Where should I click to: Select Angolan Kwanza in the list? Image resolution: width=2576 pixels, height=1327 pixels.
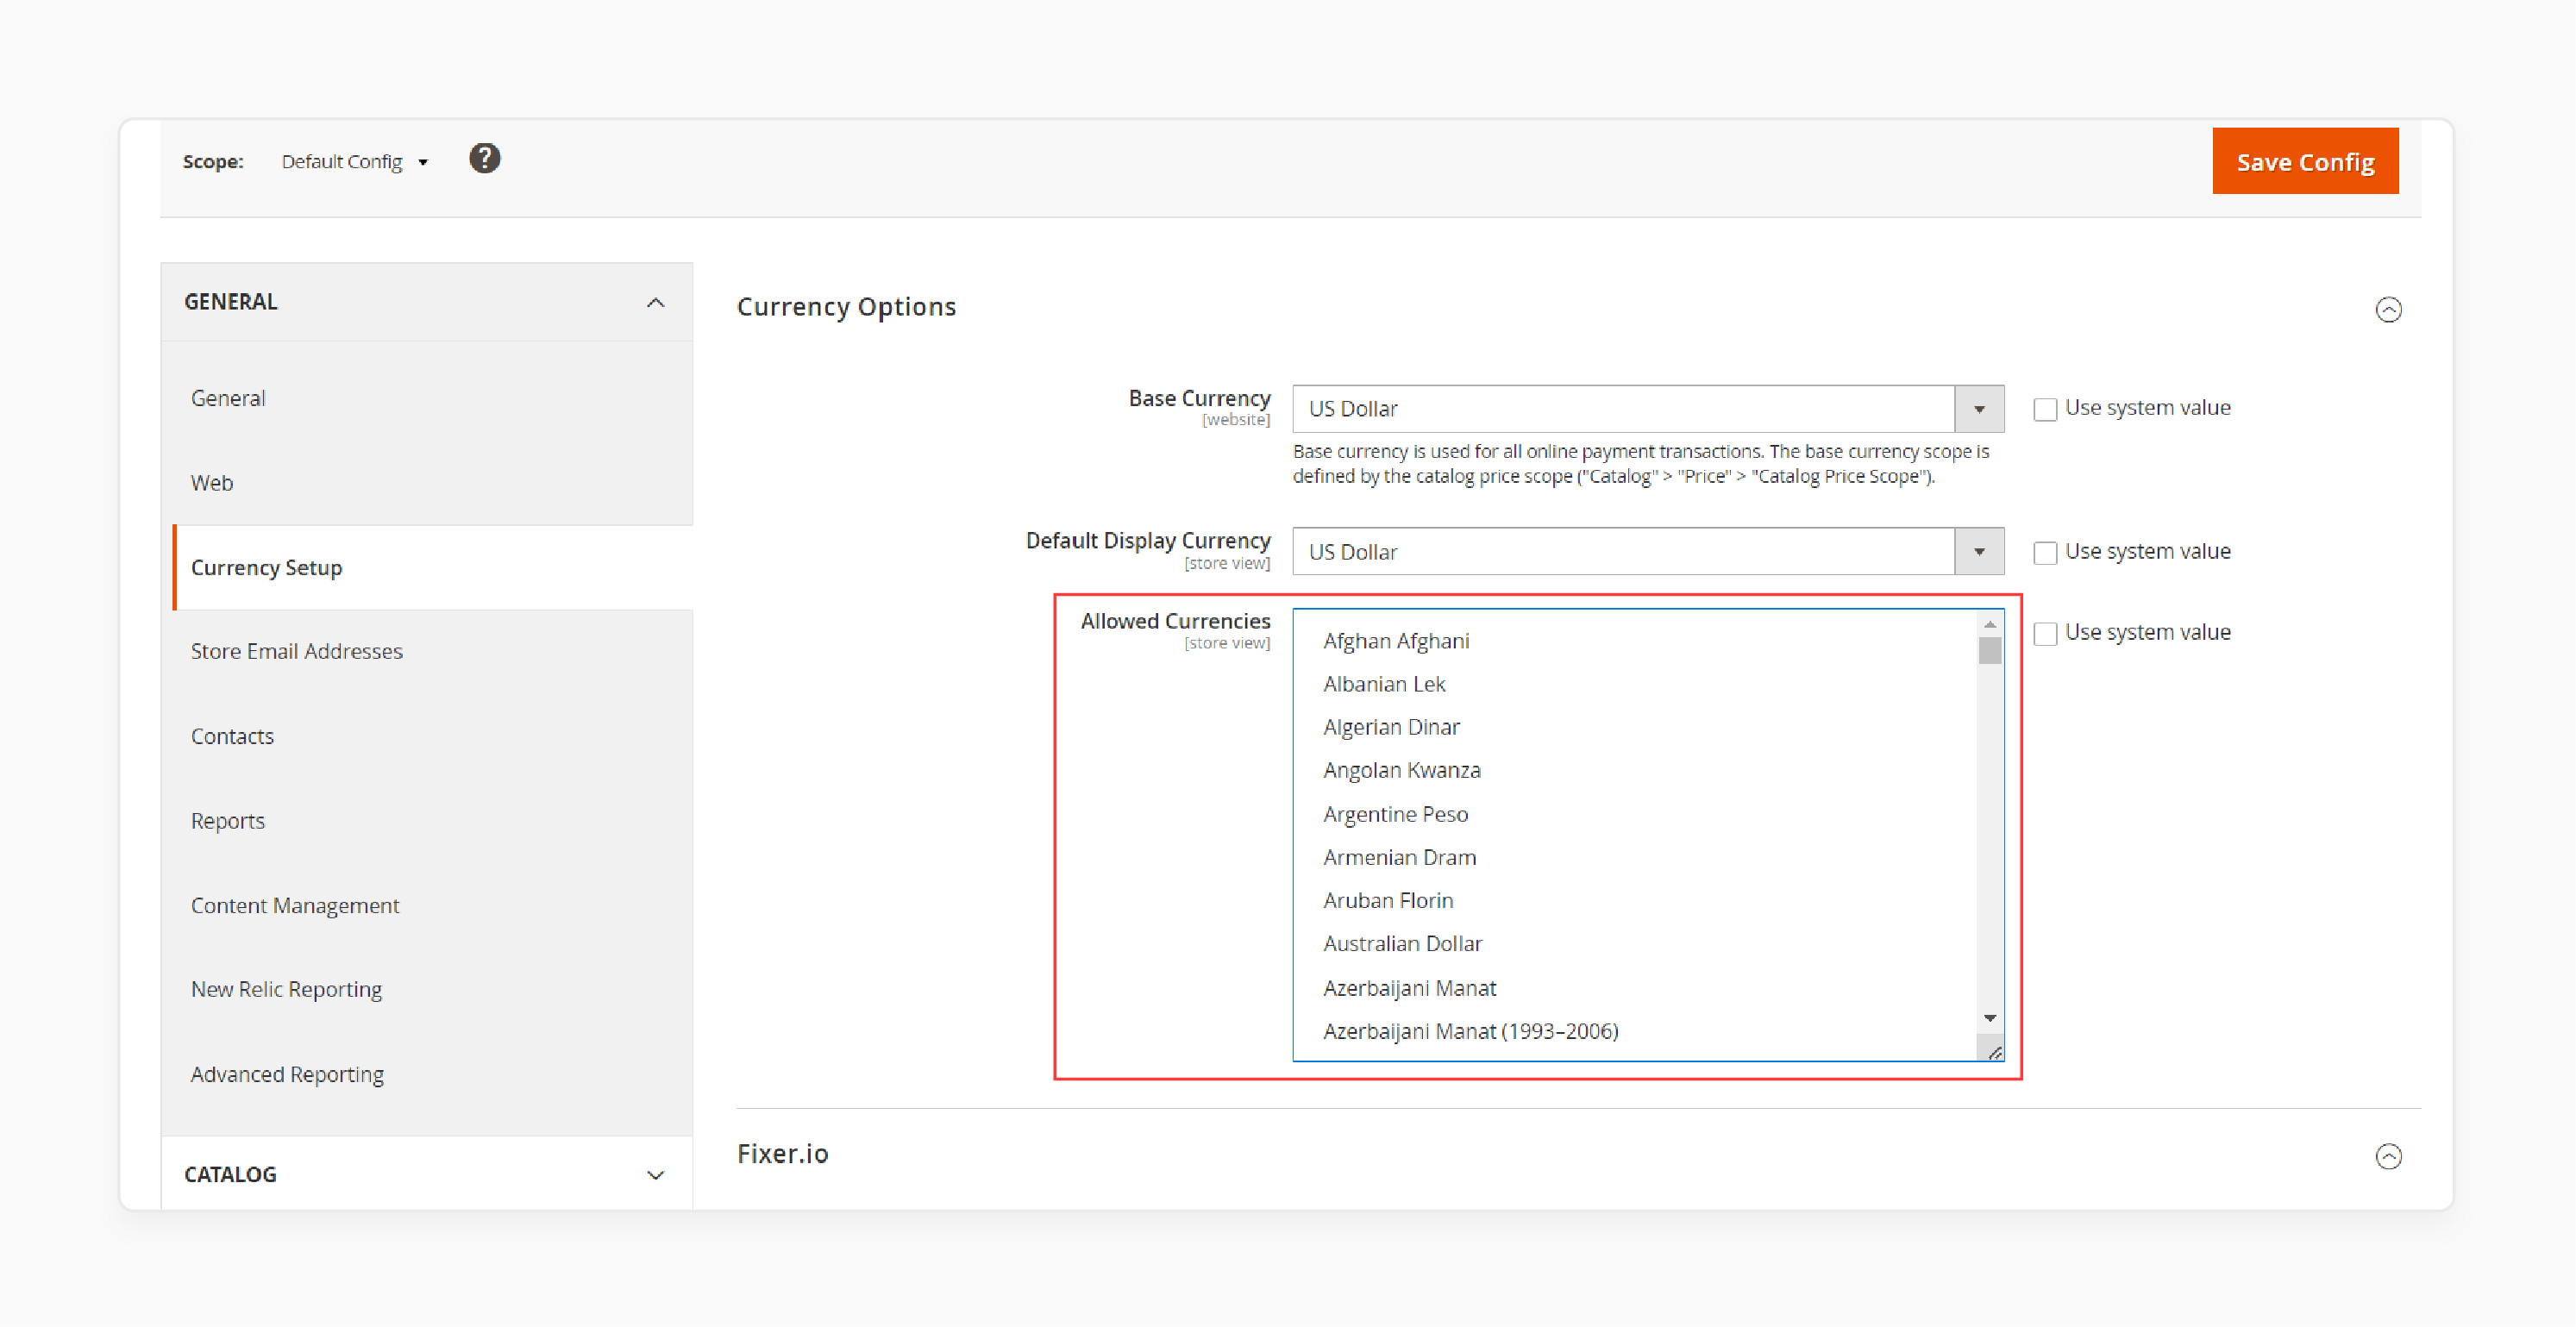[x=1401, y=770]
